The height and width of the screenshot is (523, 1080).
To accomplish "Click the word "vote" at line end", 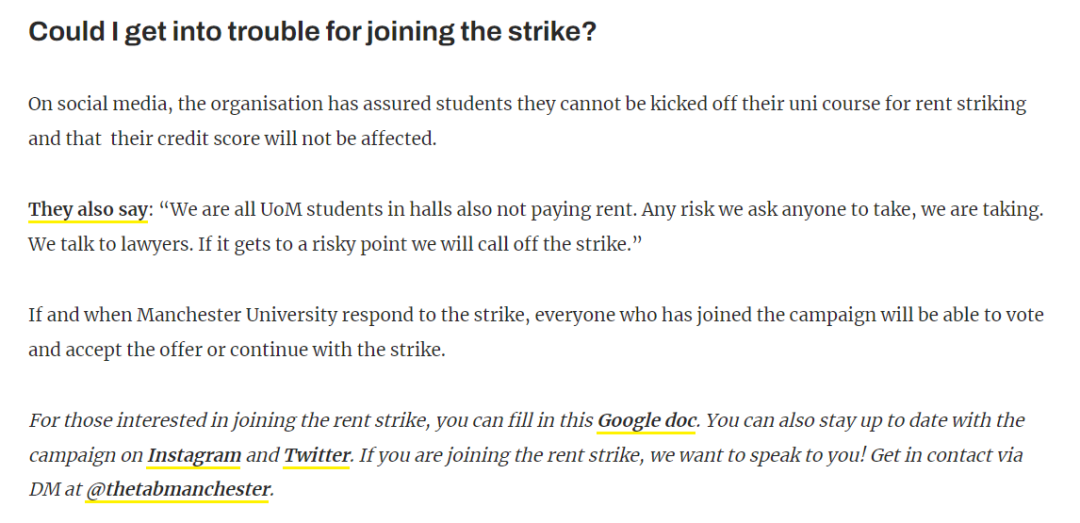I will pos(1026,315).
